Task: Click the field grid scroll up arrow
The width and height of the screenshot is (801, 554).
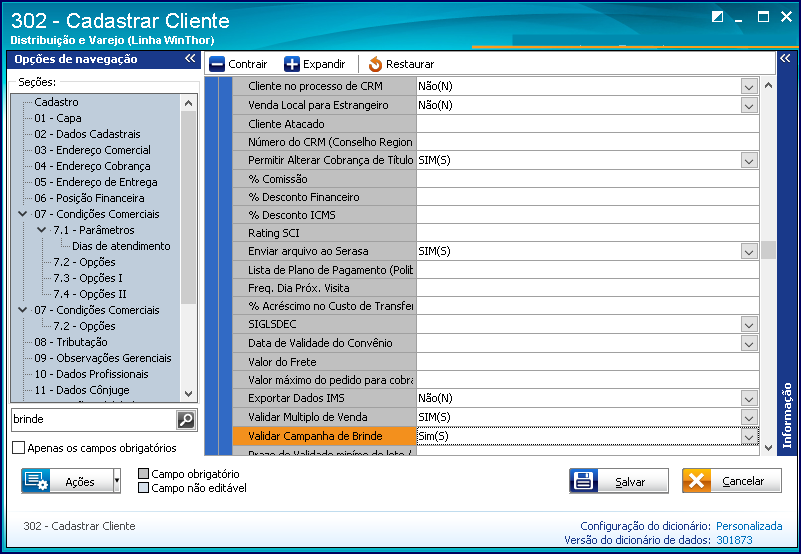Action: click(x=768, y=85)
